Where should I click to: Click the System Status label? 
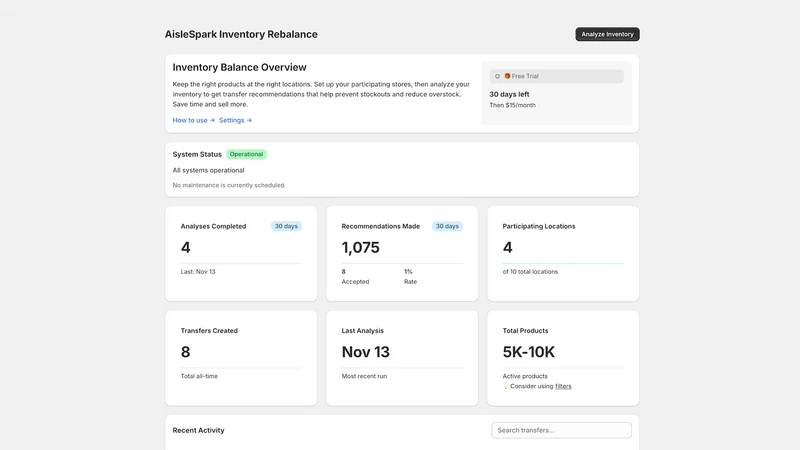[197, 154]
